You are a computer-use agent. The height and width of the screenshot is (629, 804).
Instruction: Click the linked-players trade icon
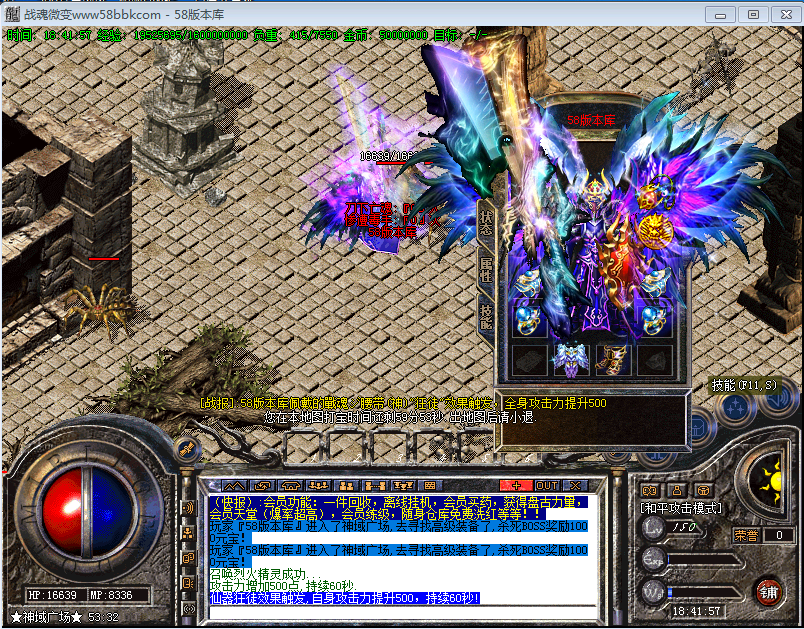(374, 485)
